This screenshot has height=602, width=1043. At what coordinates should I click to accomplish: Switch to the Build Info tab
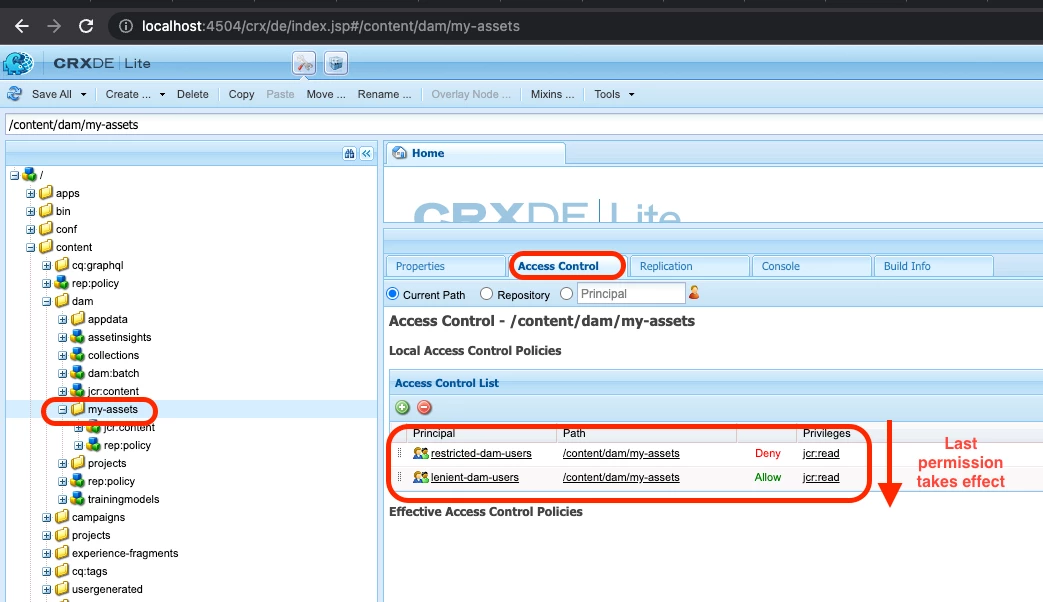[x=933, y=266]
